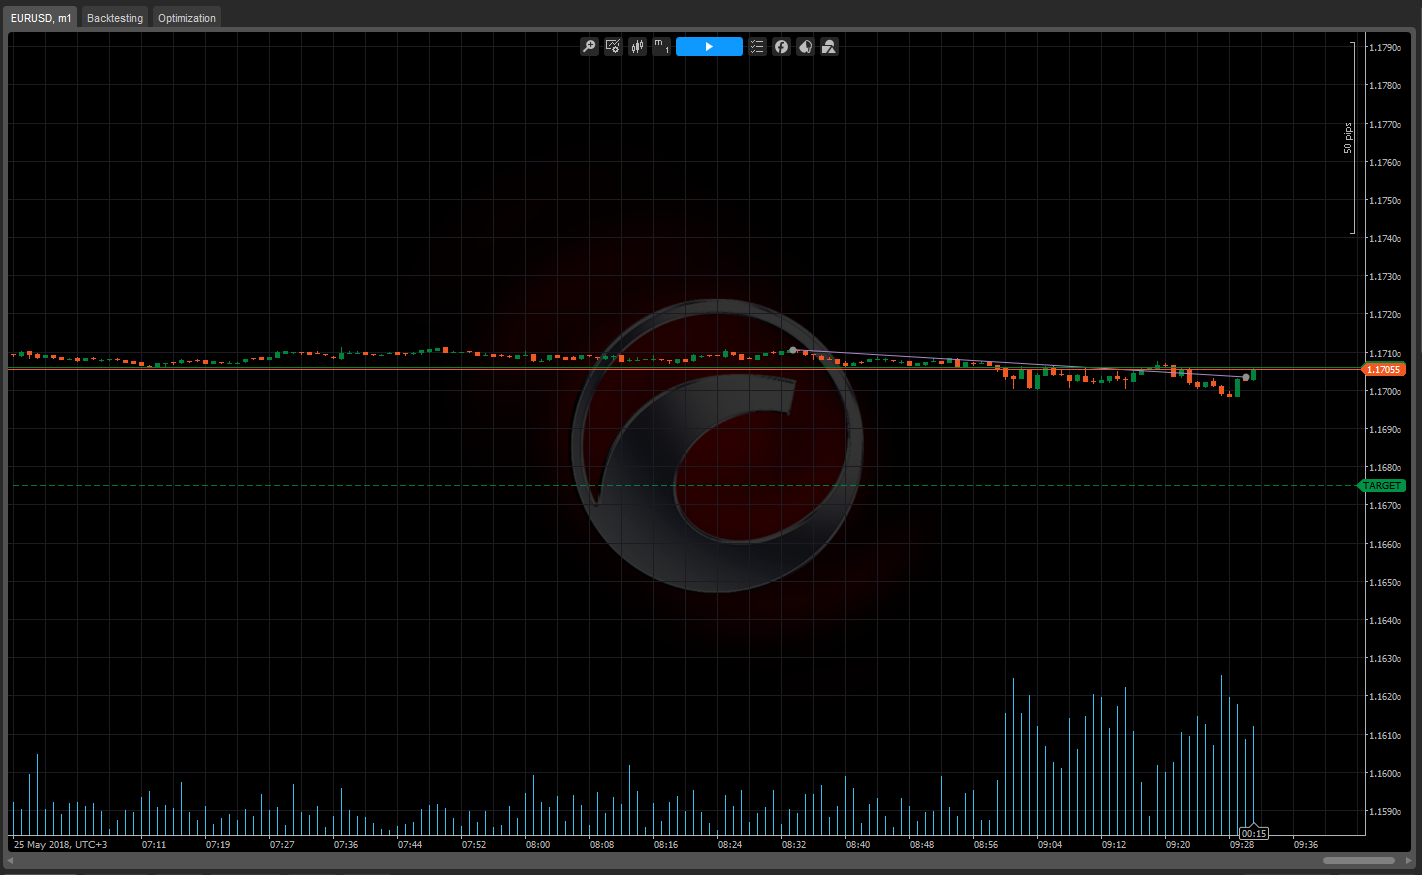Click the scroll left arrow

pos(11,860)
